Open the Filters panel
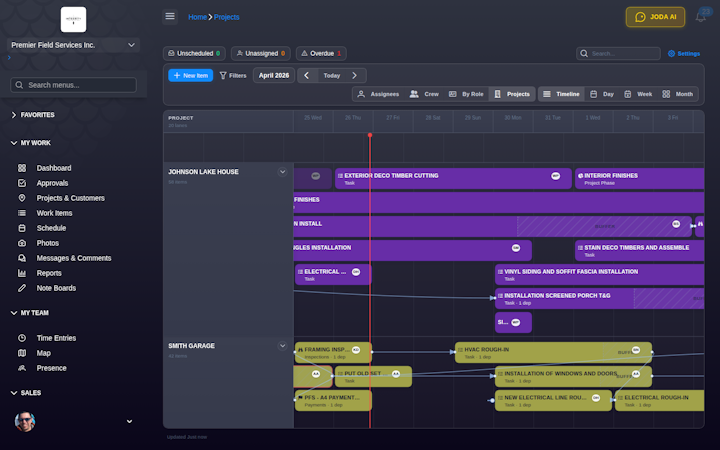This screenshot has height=450, width=720. coord(233,75)
